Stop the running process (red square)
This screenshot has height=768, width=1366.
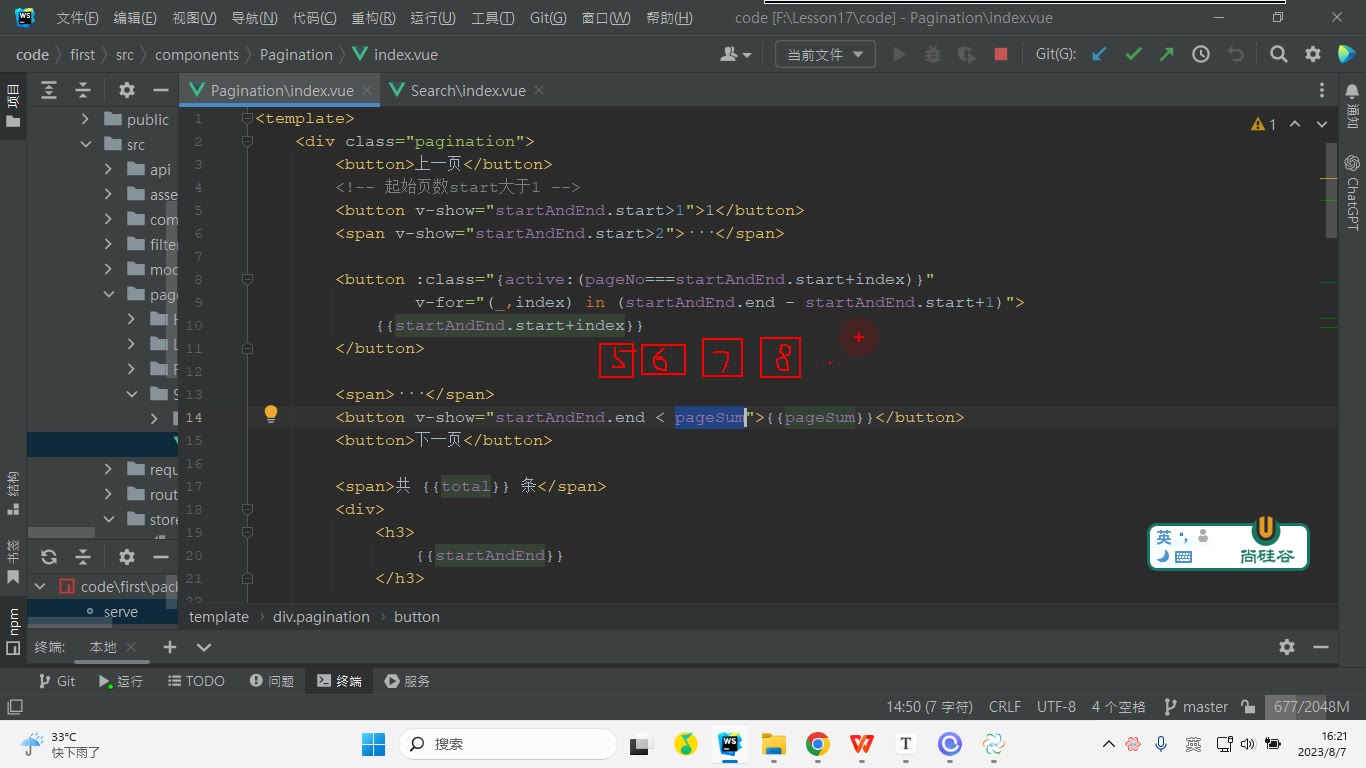(1000, 55)
